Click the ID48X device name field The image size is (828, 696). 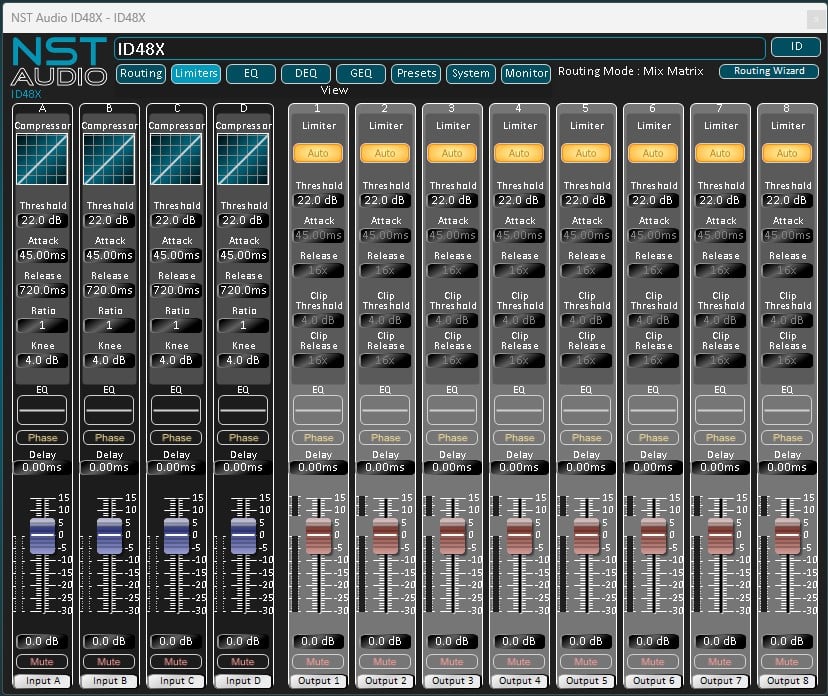click(439, 48)
